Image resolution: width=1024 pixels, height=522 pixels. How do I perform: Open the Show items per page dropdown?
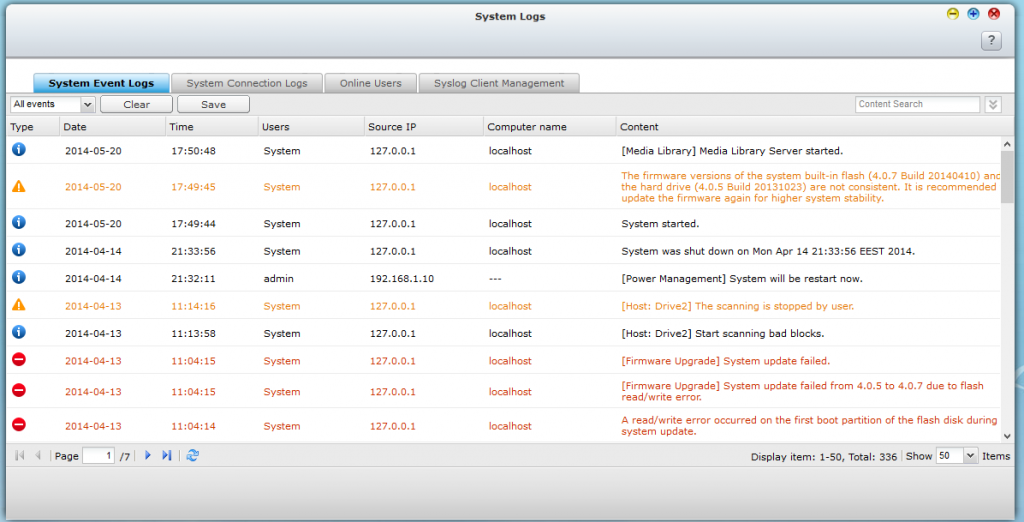pos(955,455)
